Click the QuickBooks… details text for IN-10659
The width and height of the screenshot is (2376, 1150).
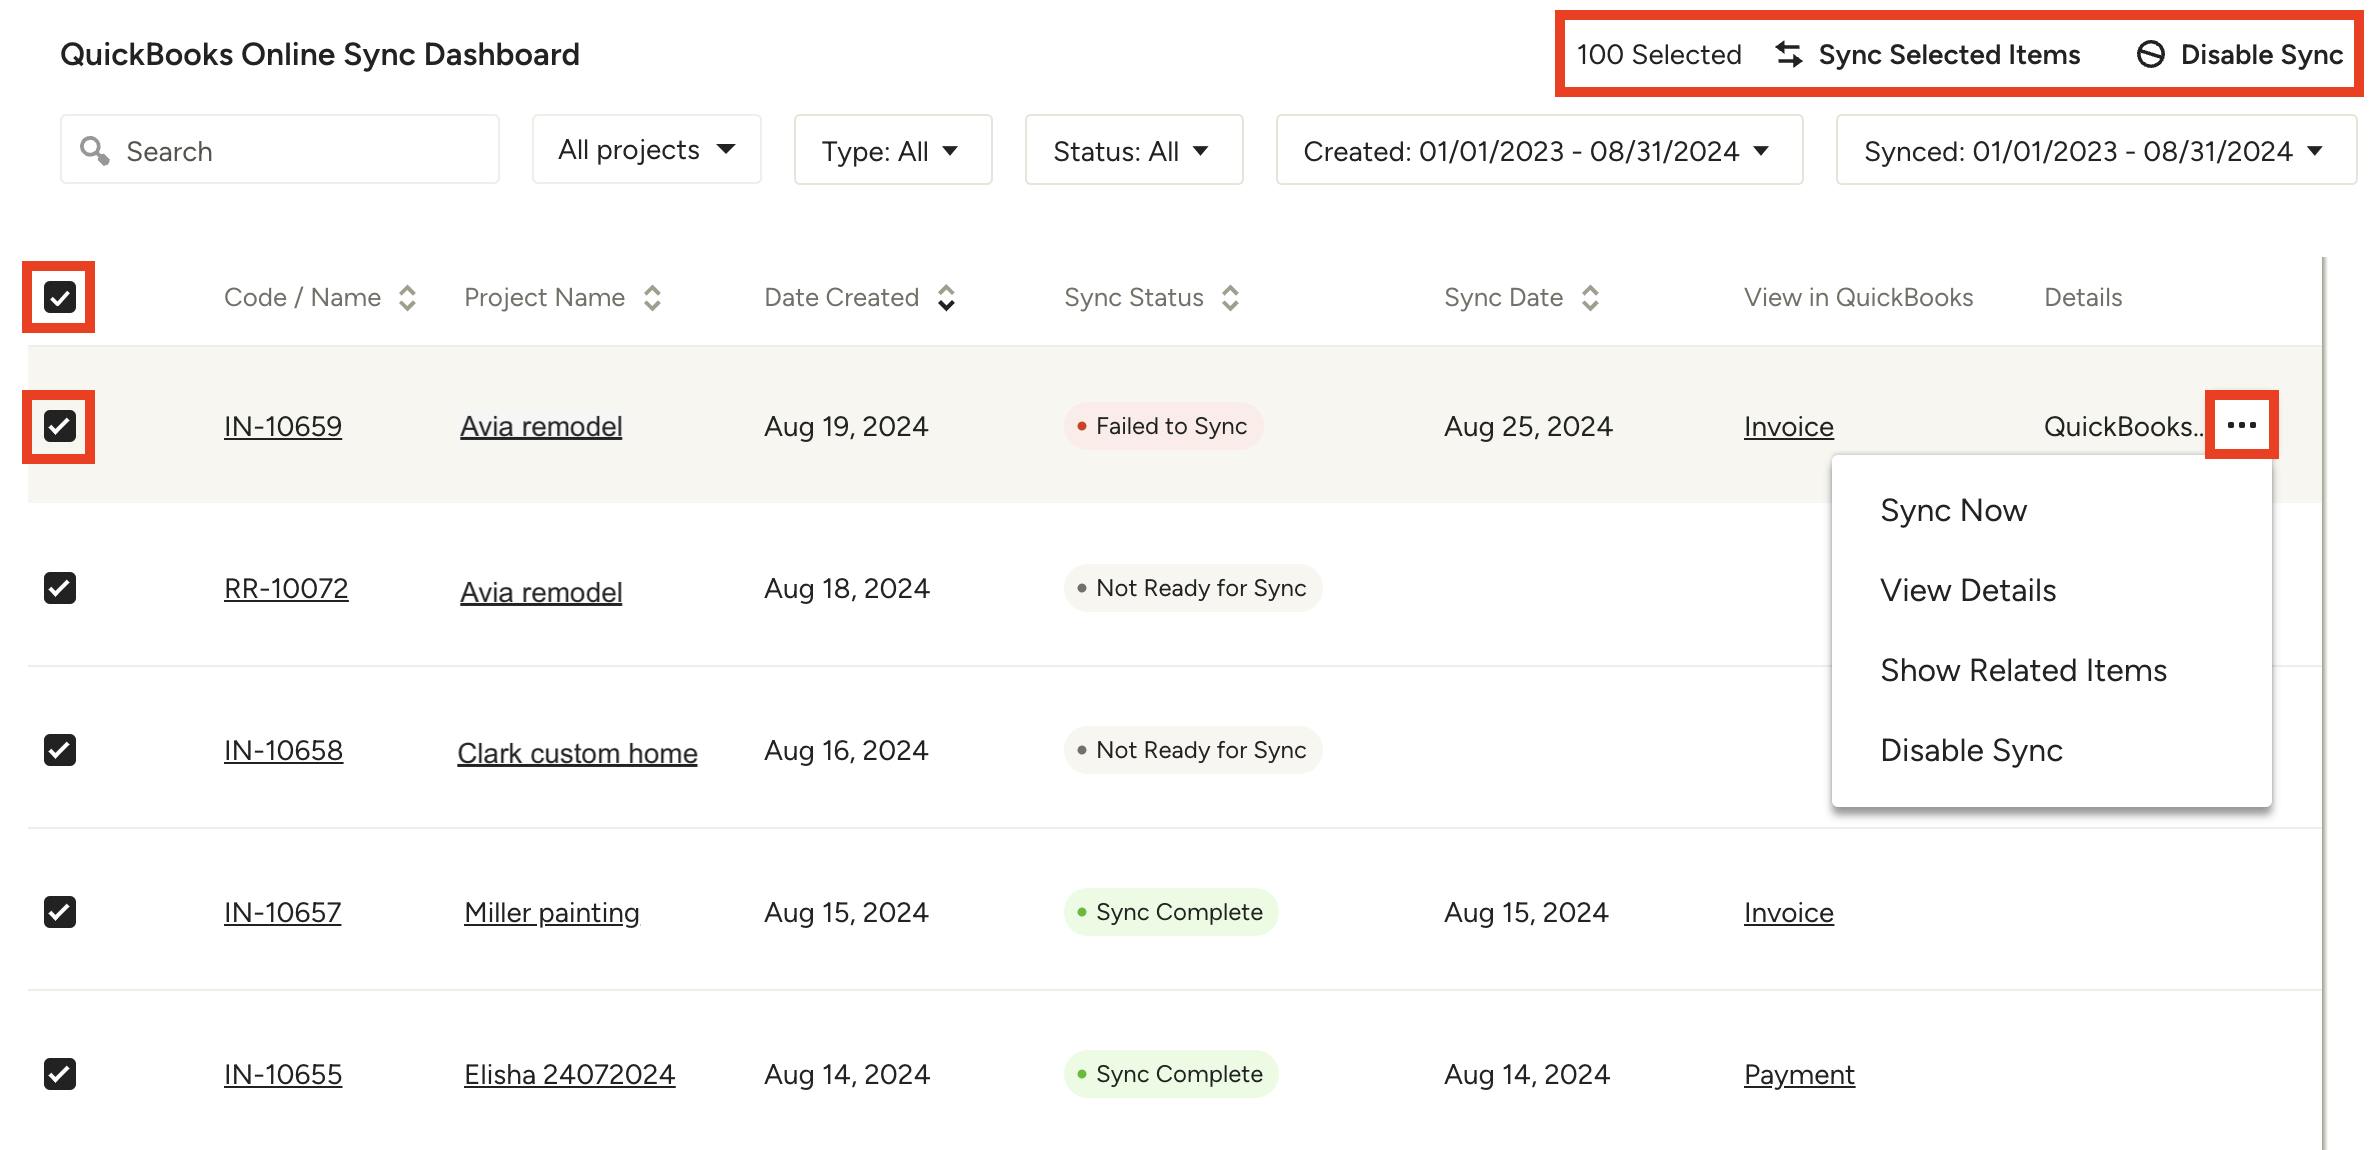pos(2124,426)
